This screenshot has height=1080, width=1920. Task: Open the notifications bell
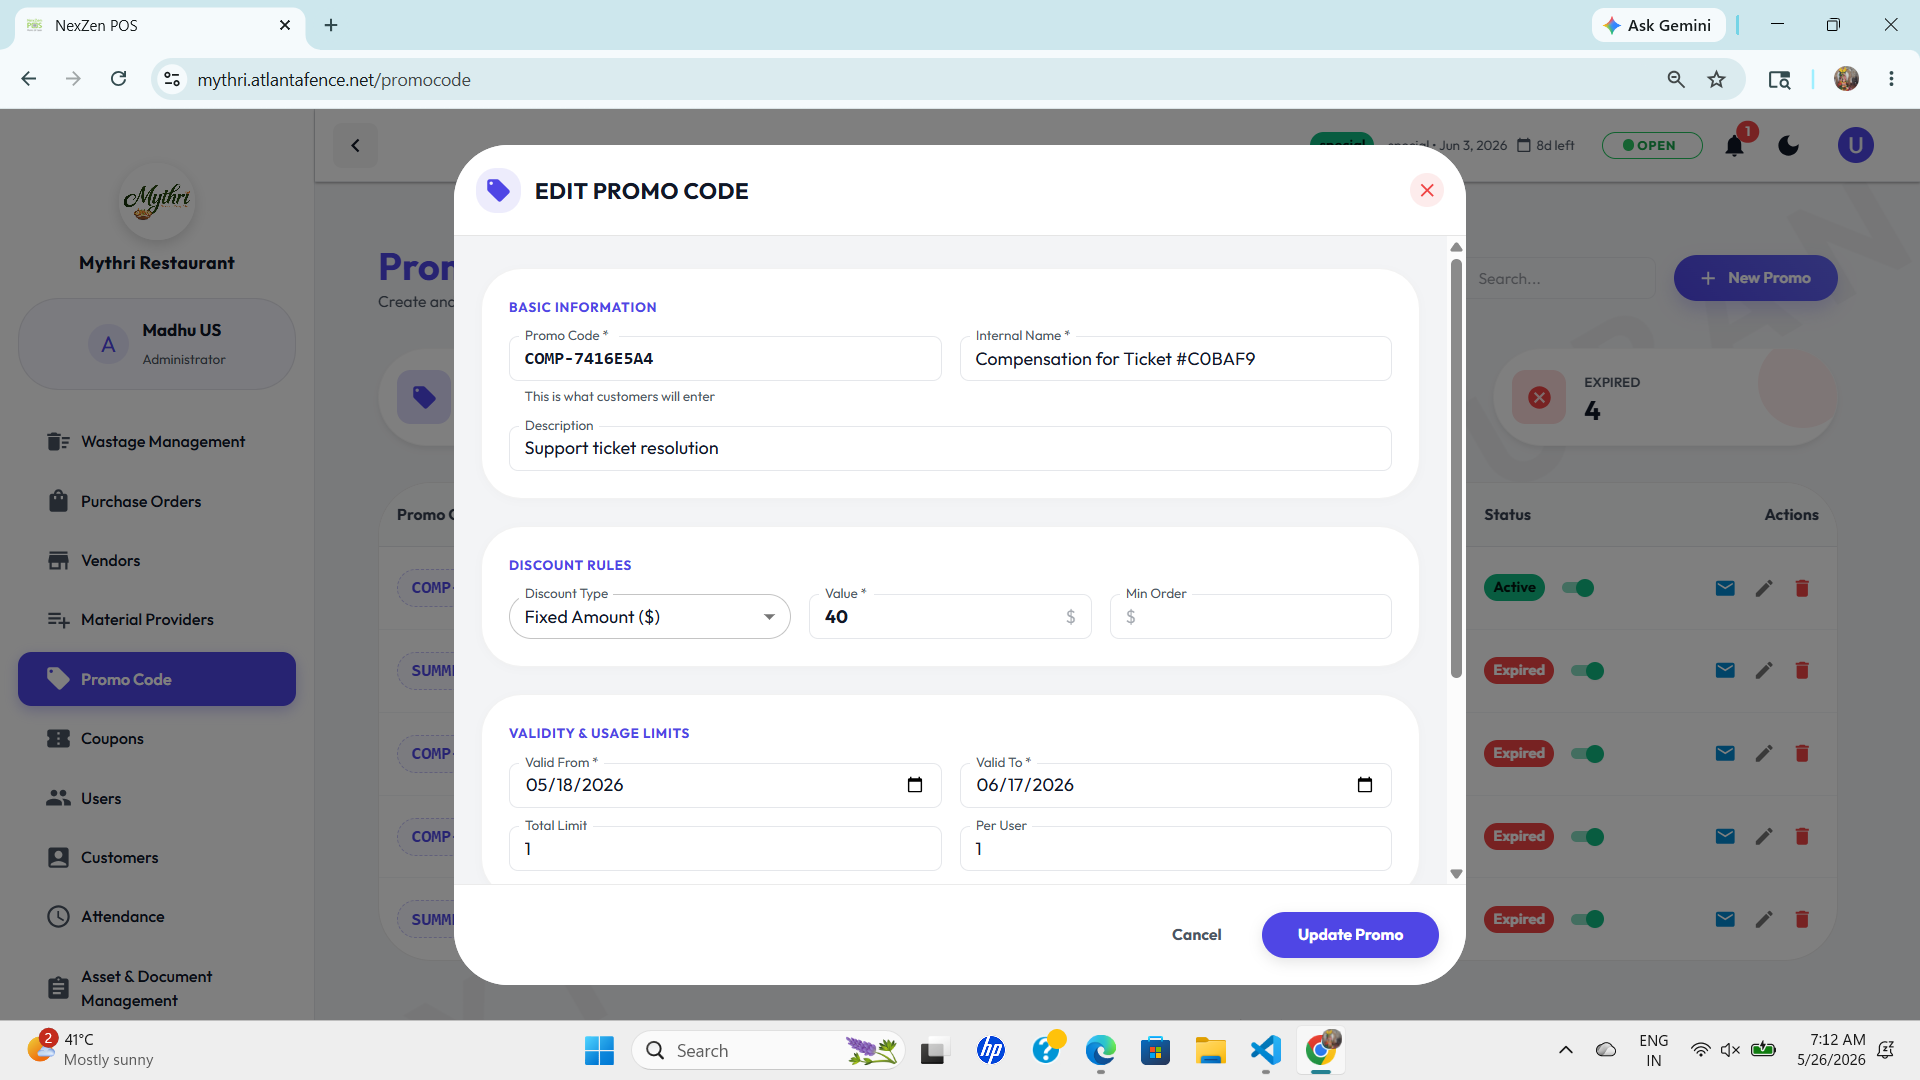coord(1734,146)
